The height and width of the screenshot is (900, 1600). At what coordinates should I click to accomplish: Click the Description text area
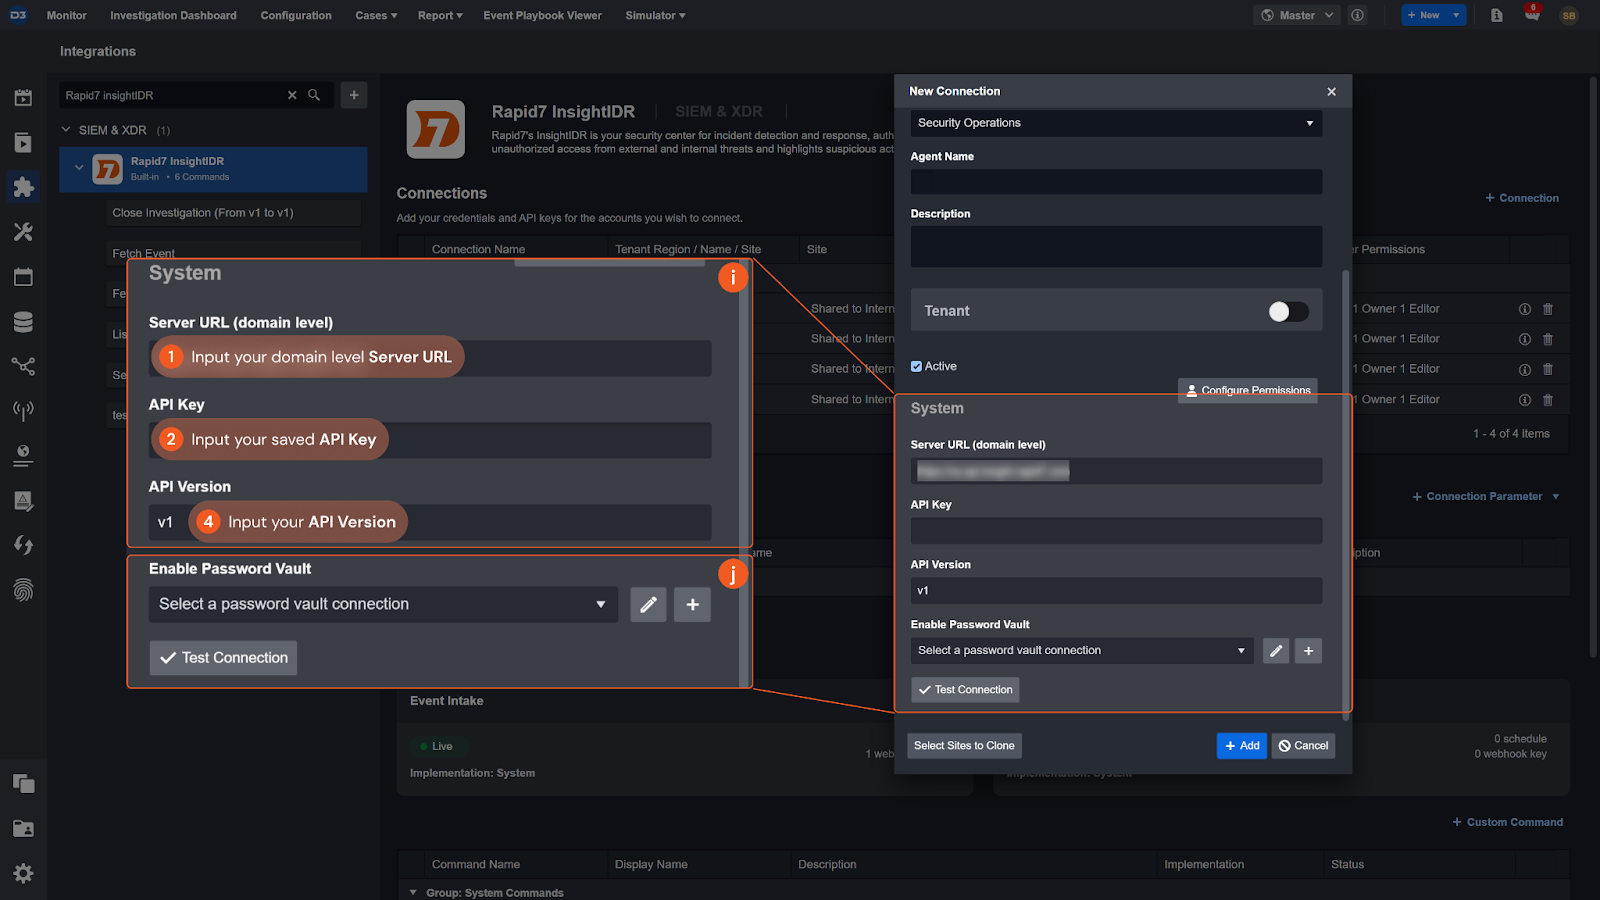point(1116,246)
